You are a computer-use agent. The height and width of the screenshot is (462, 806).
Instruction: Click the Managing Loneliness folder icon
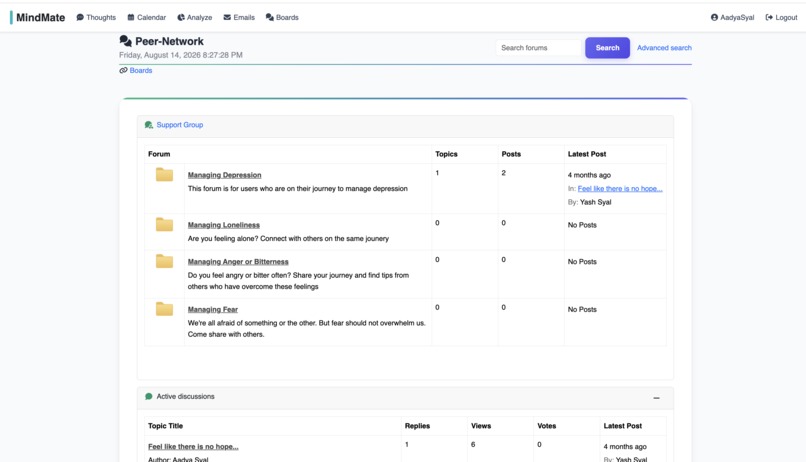pos(164,225)
